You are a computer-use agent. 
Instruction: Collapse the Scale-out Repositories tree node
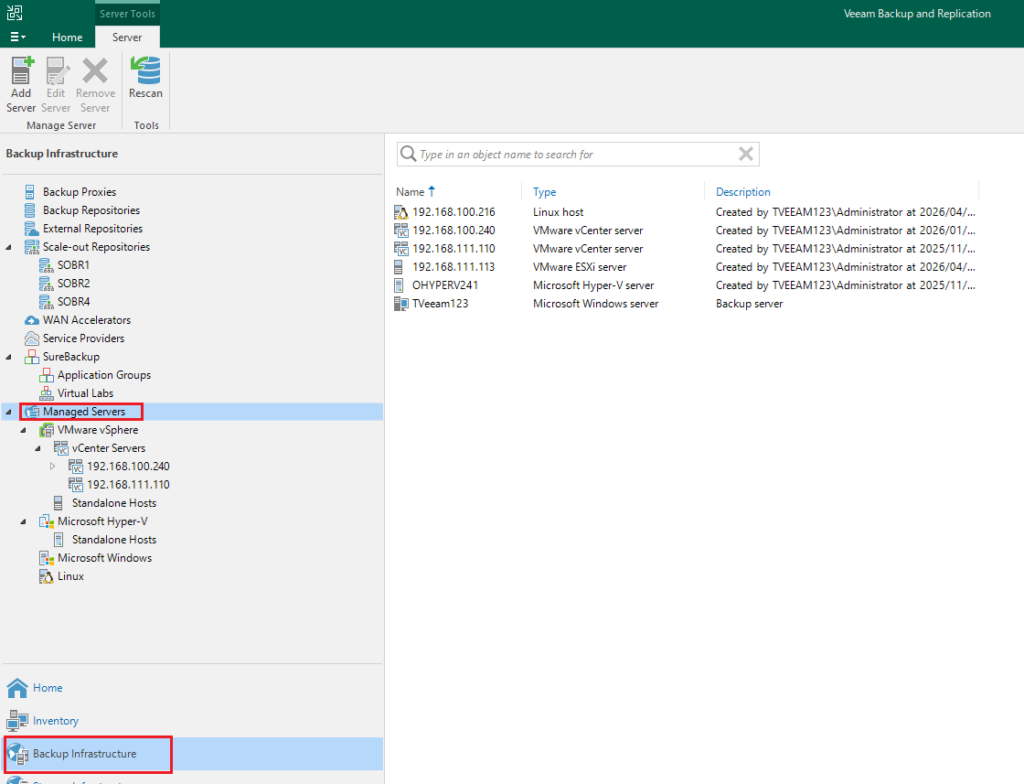(x=9, y=247)
